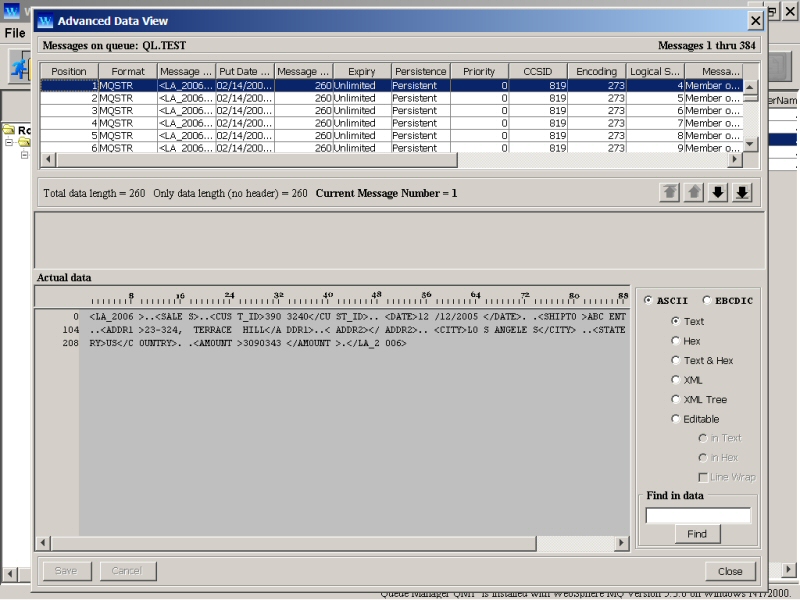Click the running man toolbar icon
Image resolution: width=800 pixels, height=600 pixels.
point(19,66)
